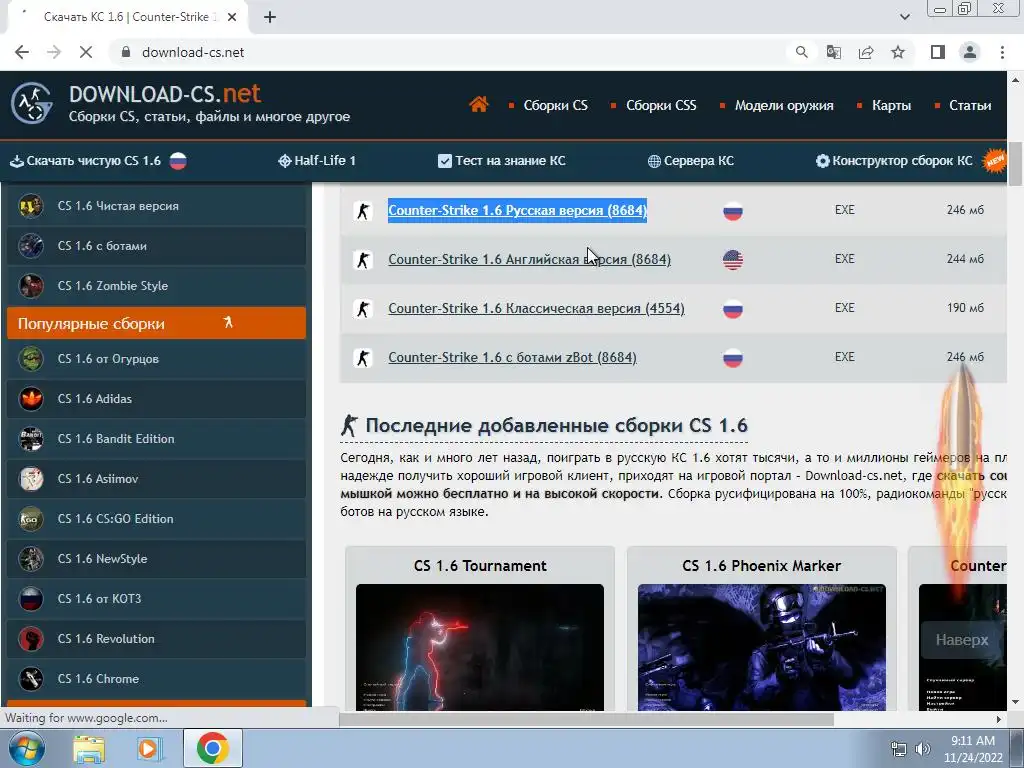This screenshot has height=768, width=1024.
Task: Click the vertical page scrollbar thumb
Action: [1015, 163]
